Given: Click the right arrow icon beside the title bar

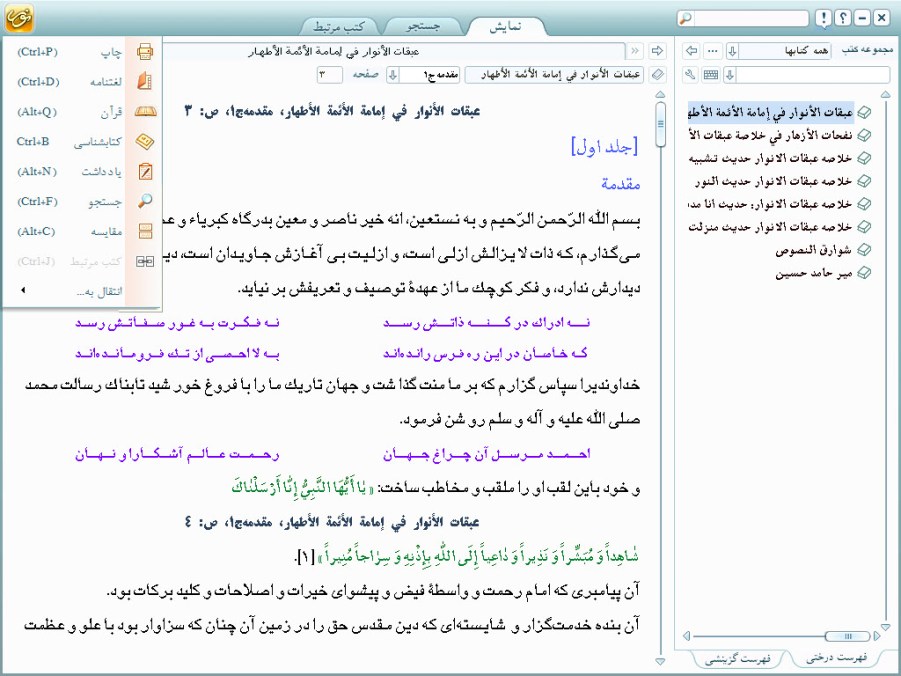Looking at the screenshot, I should pos(657,51).
